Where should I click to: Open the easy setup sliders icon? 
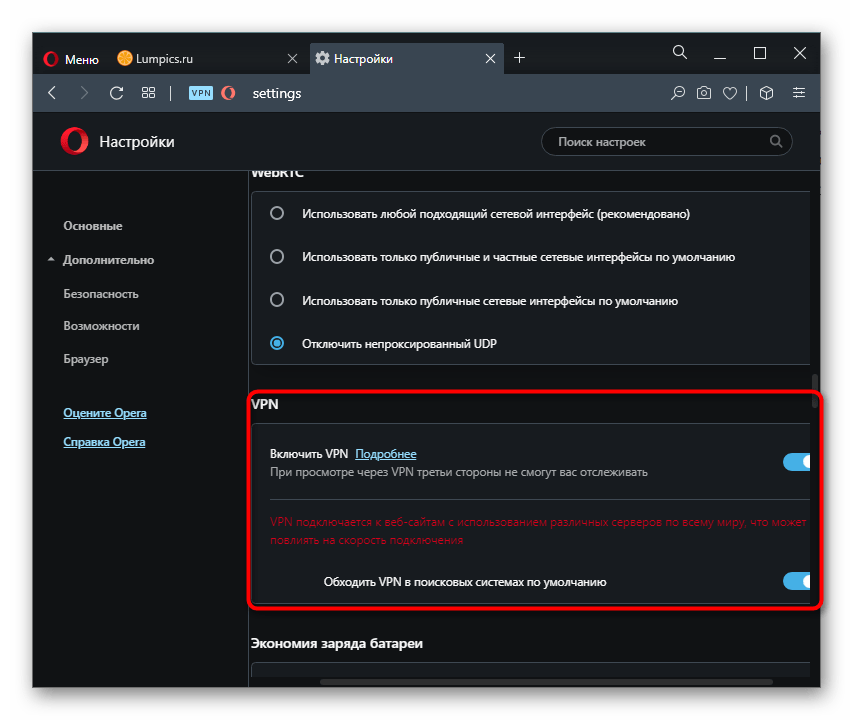click(798, 93)
